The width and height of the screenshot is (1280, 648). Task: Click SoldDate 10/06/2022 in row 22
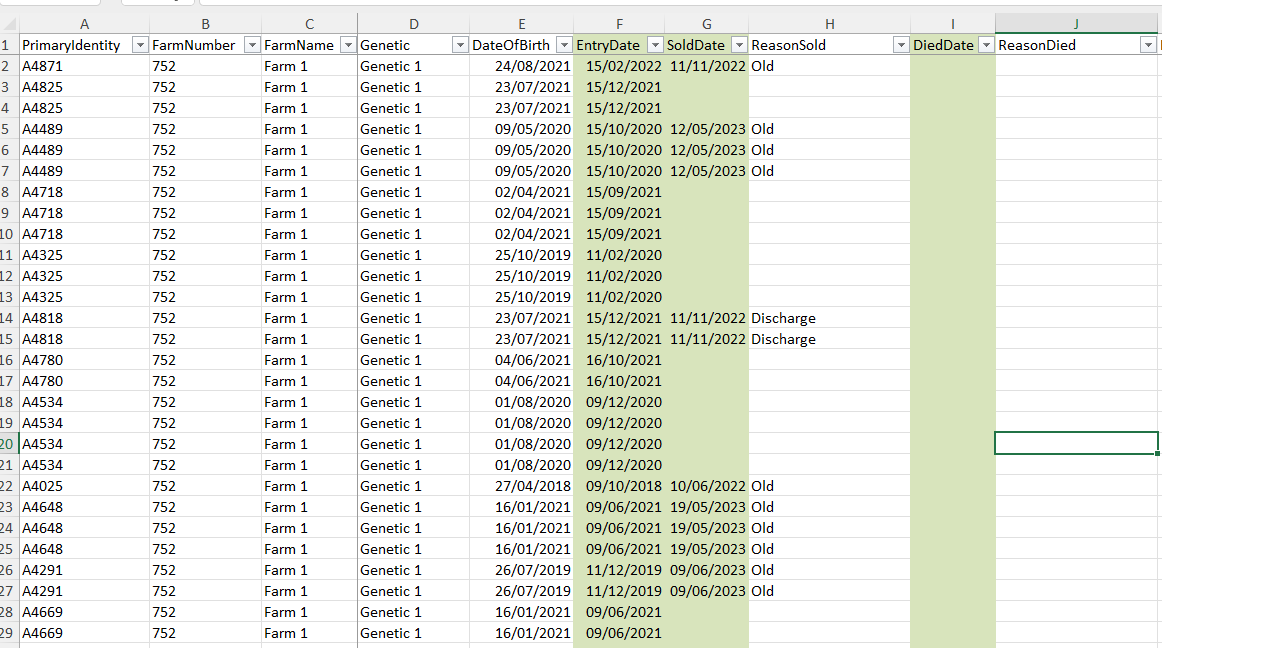(x=708, y=486)
